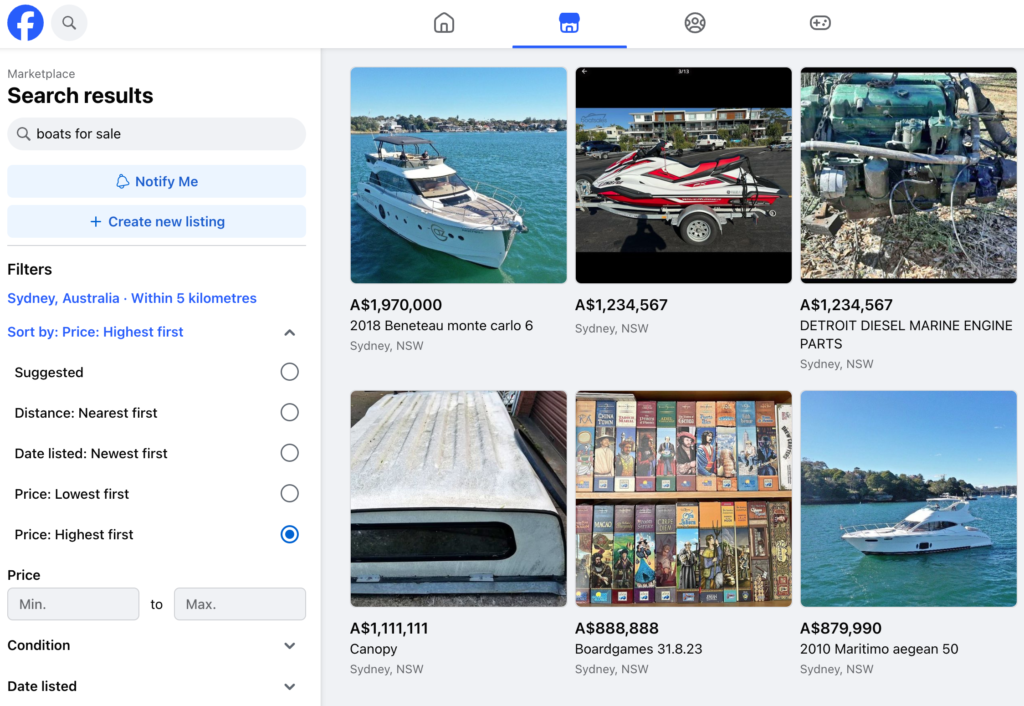
Task: Open the search magnifier next to the logo
Action: [x=68, y=22]
